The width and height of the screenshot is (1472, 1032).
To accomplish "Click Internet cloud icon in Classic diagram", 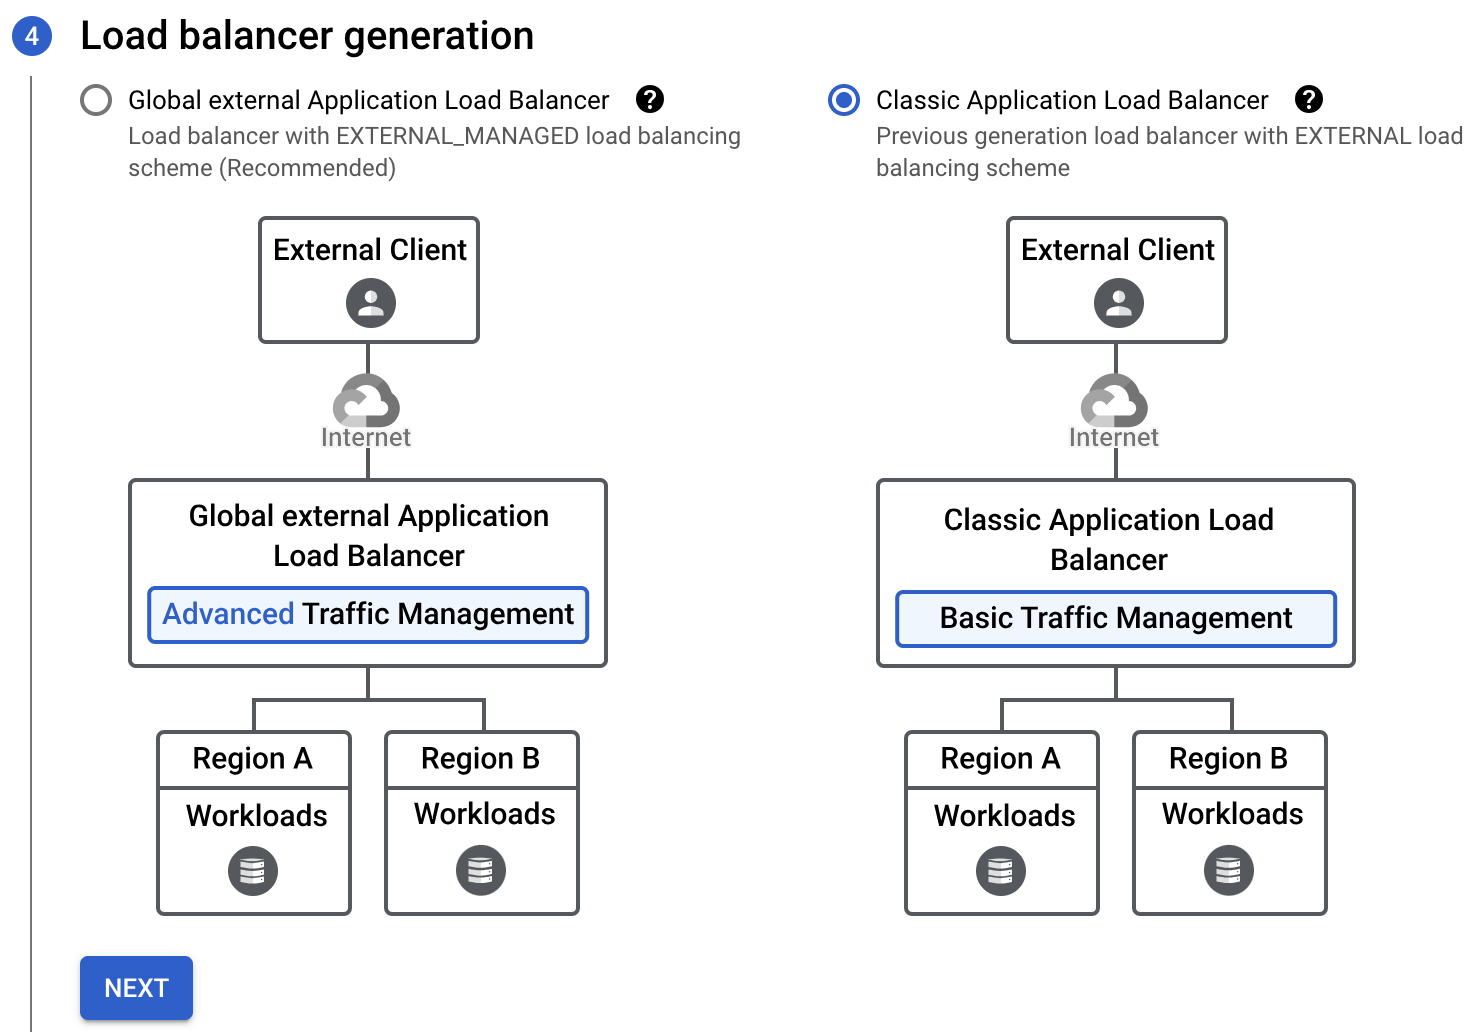I will [1114, 401].
